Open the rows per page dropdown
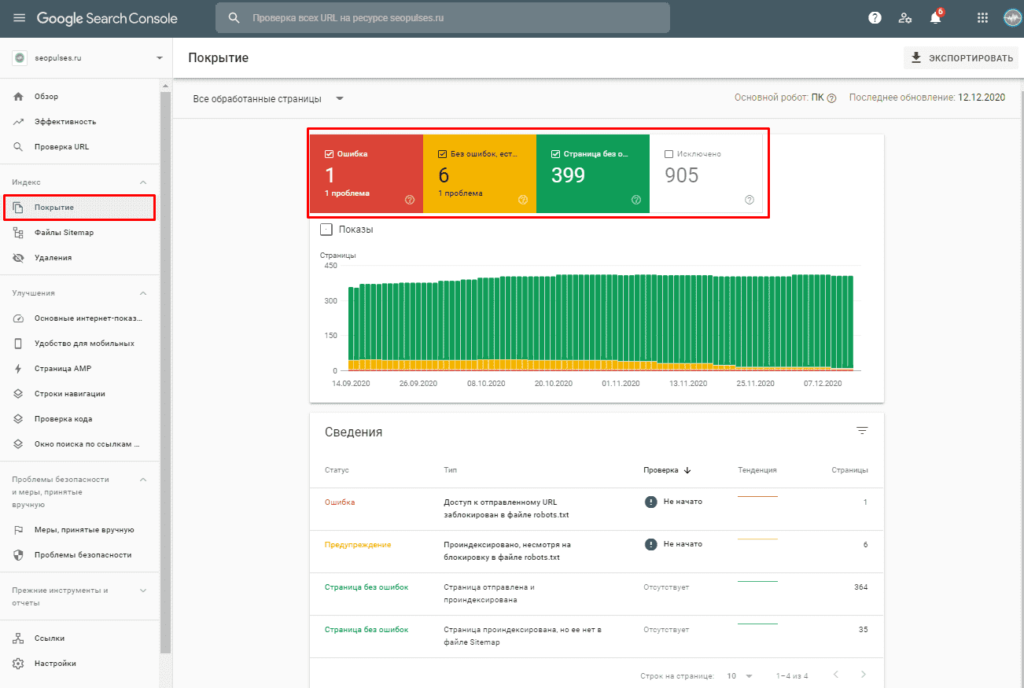The height and width of the screenshot is (688, 1024). click(739, 676)
